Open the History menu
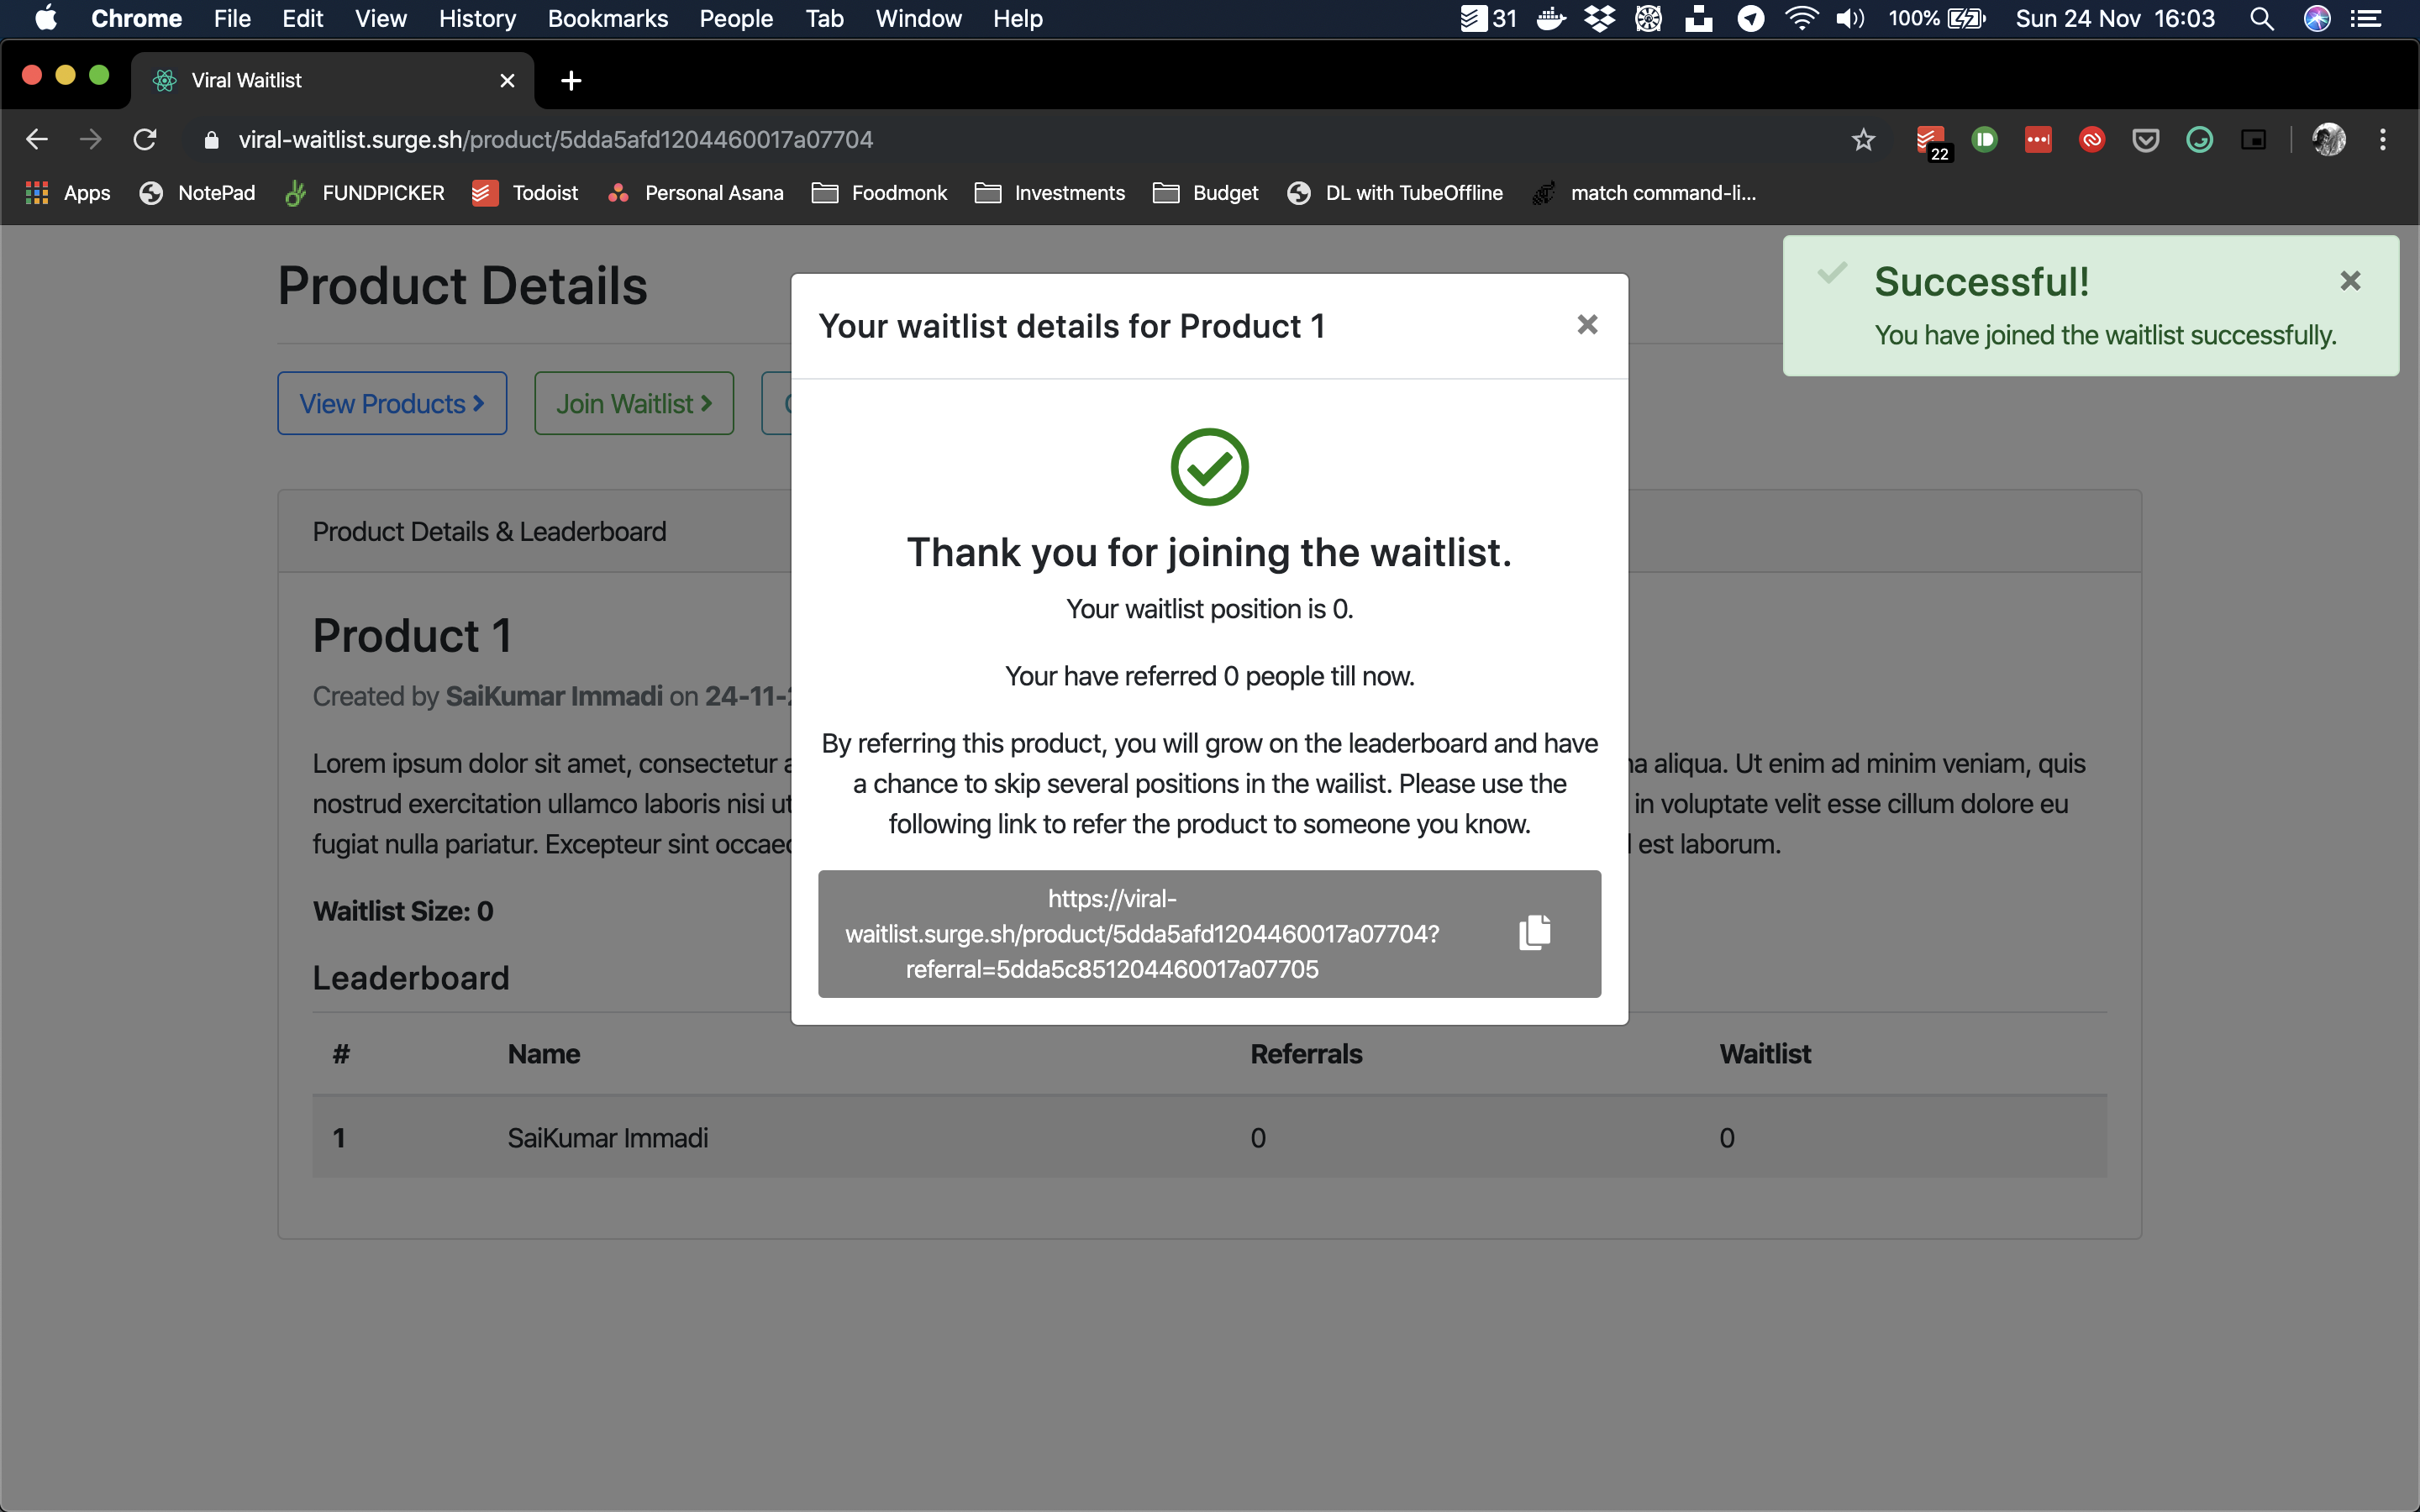This screenshot has height=1512, width=2420. 477,19
